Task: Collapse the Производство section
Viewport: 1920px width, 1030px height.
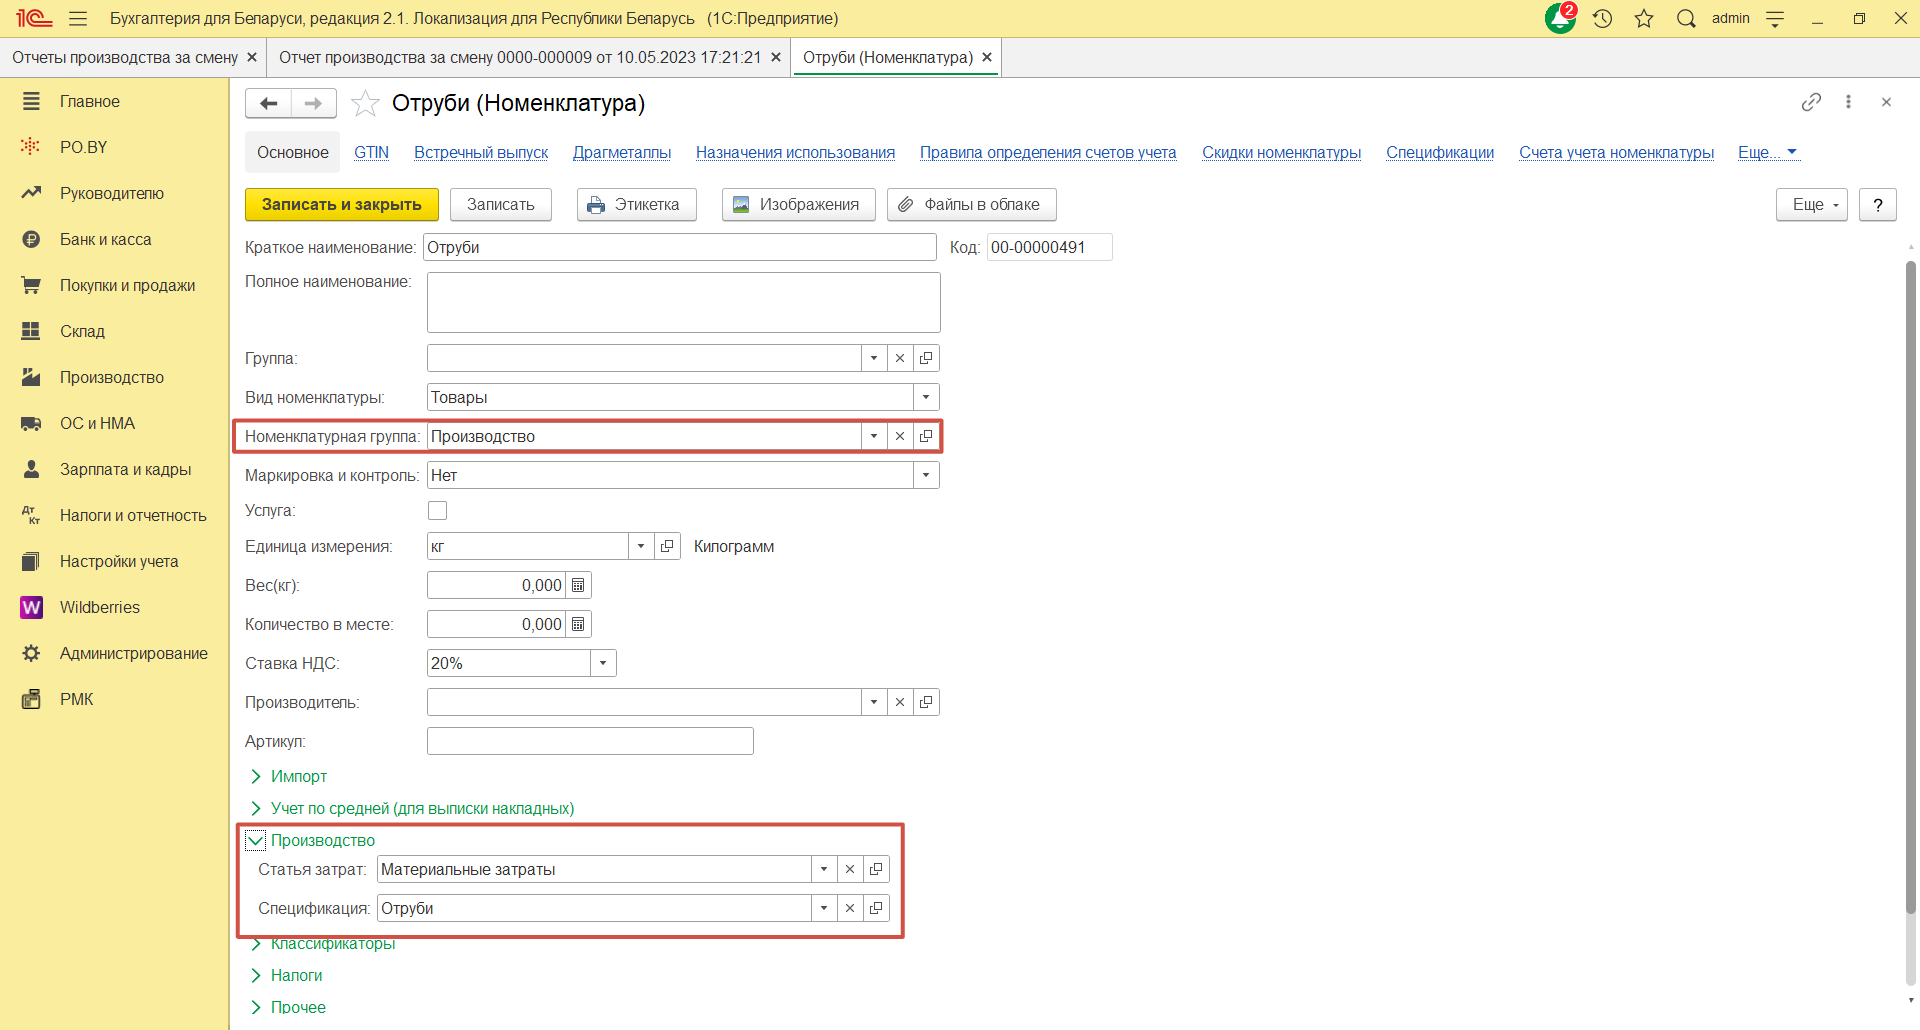Action: [x=256, y=840]
